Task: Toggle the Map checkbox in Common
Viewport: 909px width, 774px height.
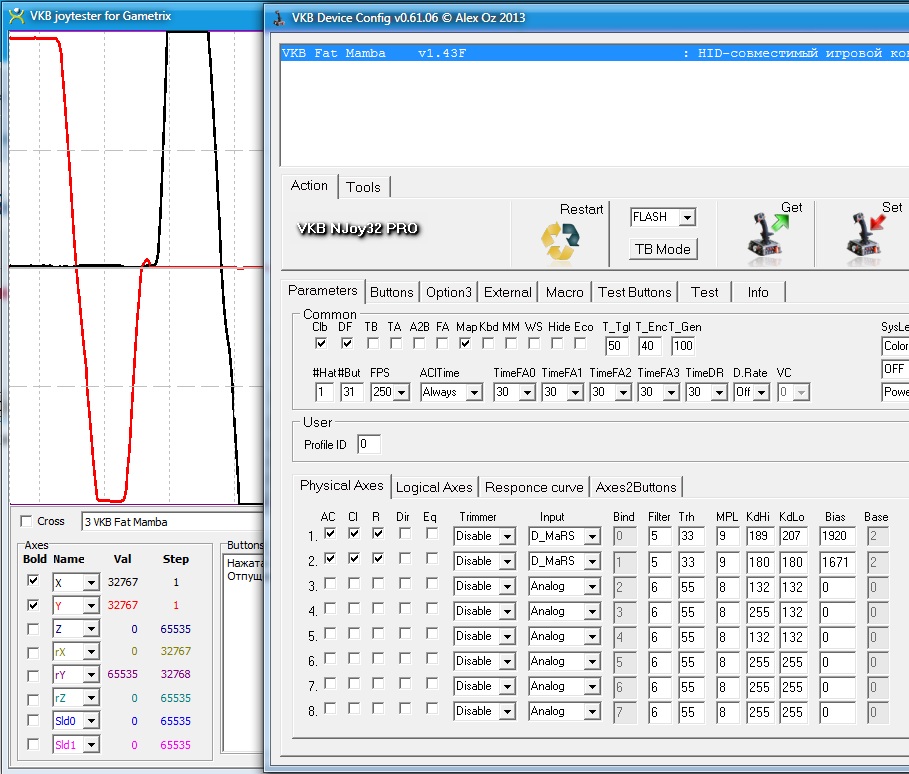Action: coord(464,343)
